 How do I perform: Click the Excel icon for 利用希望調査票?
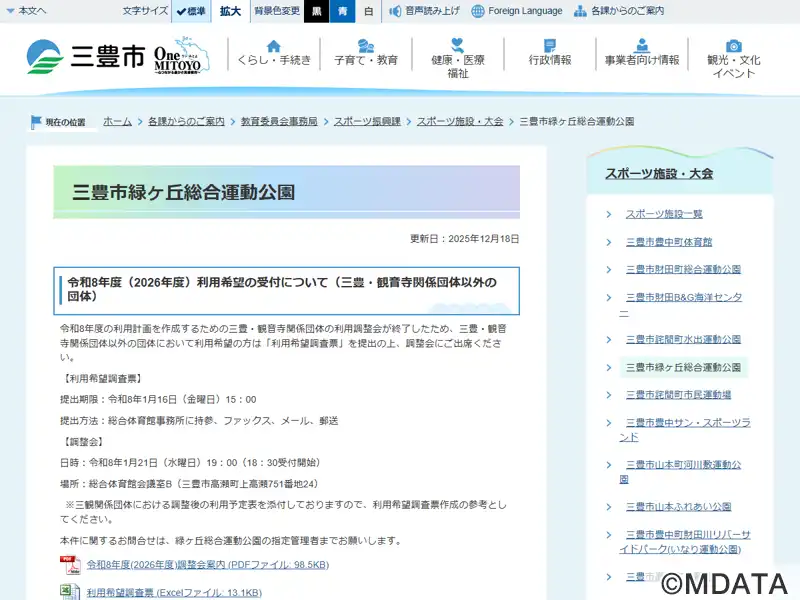click(72, 592)
